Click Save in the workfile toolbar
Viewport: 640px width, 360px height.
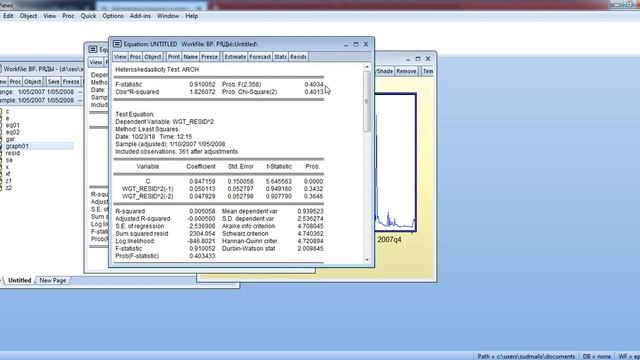tap(53, 82)
